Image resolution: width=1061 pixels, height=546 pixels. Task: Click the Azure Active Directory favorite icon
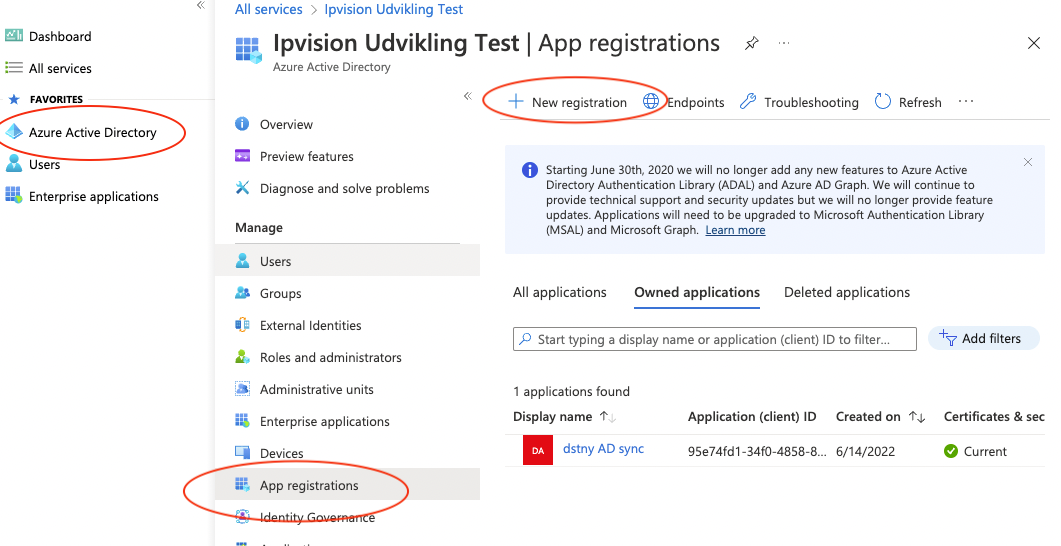[x=14, y=133]
